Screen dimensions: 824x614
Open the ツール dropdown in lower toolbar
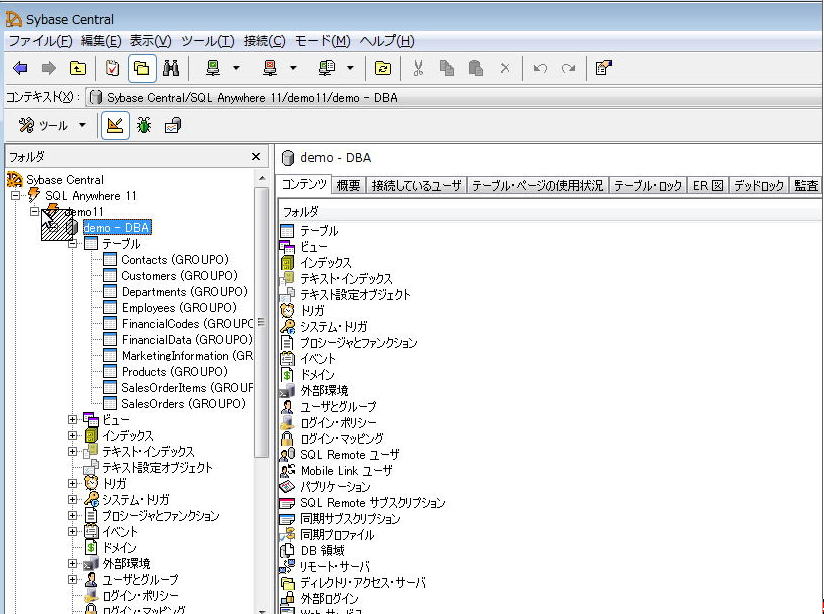click(x=82, y=126)
